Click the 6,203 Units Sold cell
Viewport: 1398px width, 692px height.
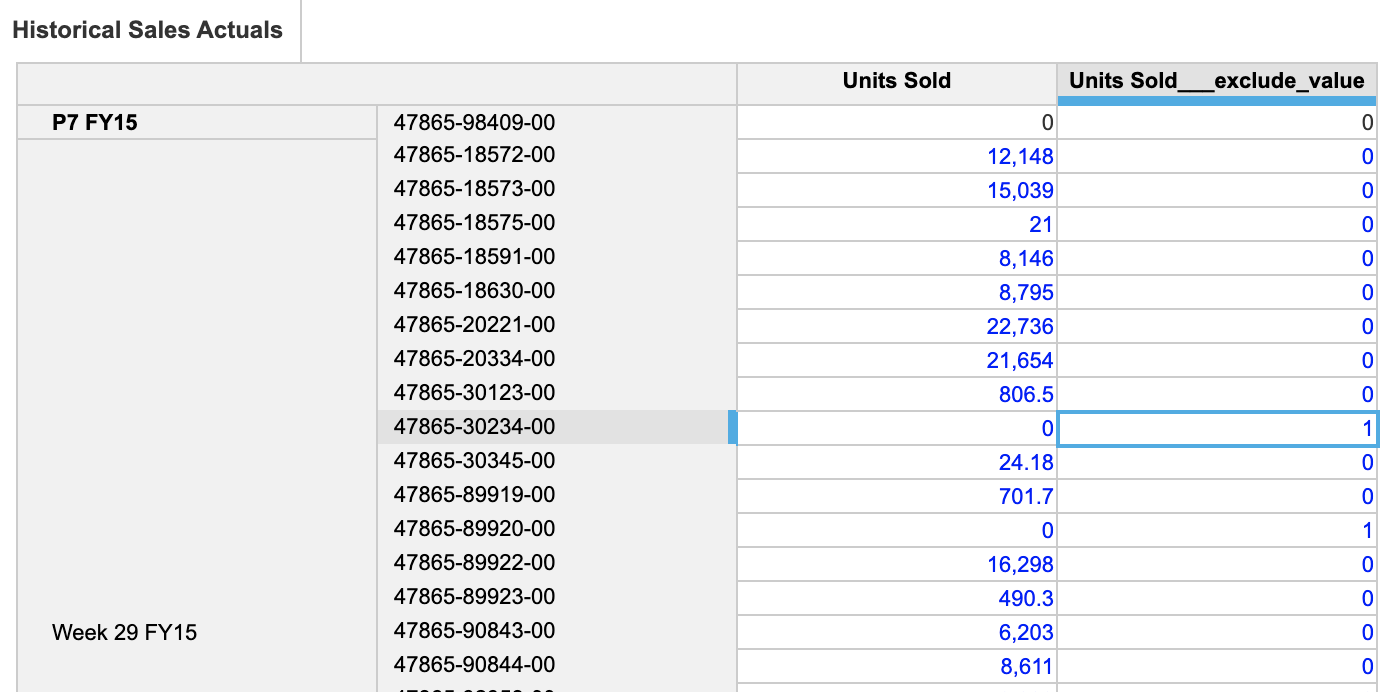[x=897, y=632]
